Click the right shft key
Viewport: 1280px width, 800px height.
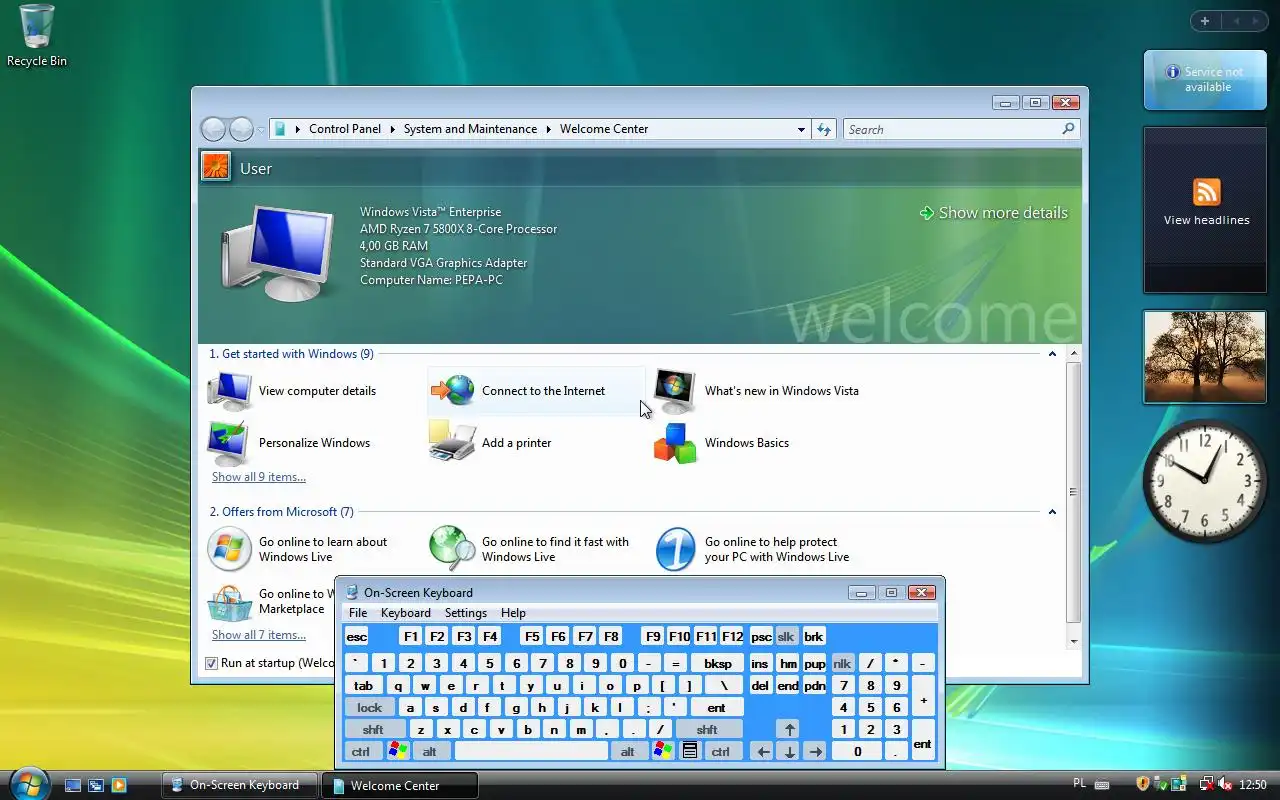click(x=707, y=729)
